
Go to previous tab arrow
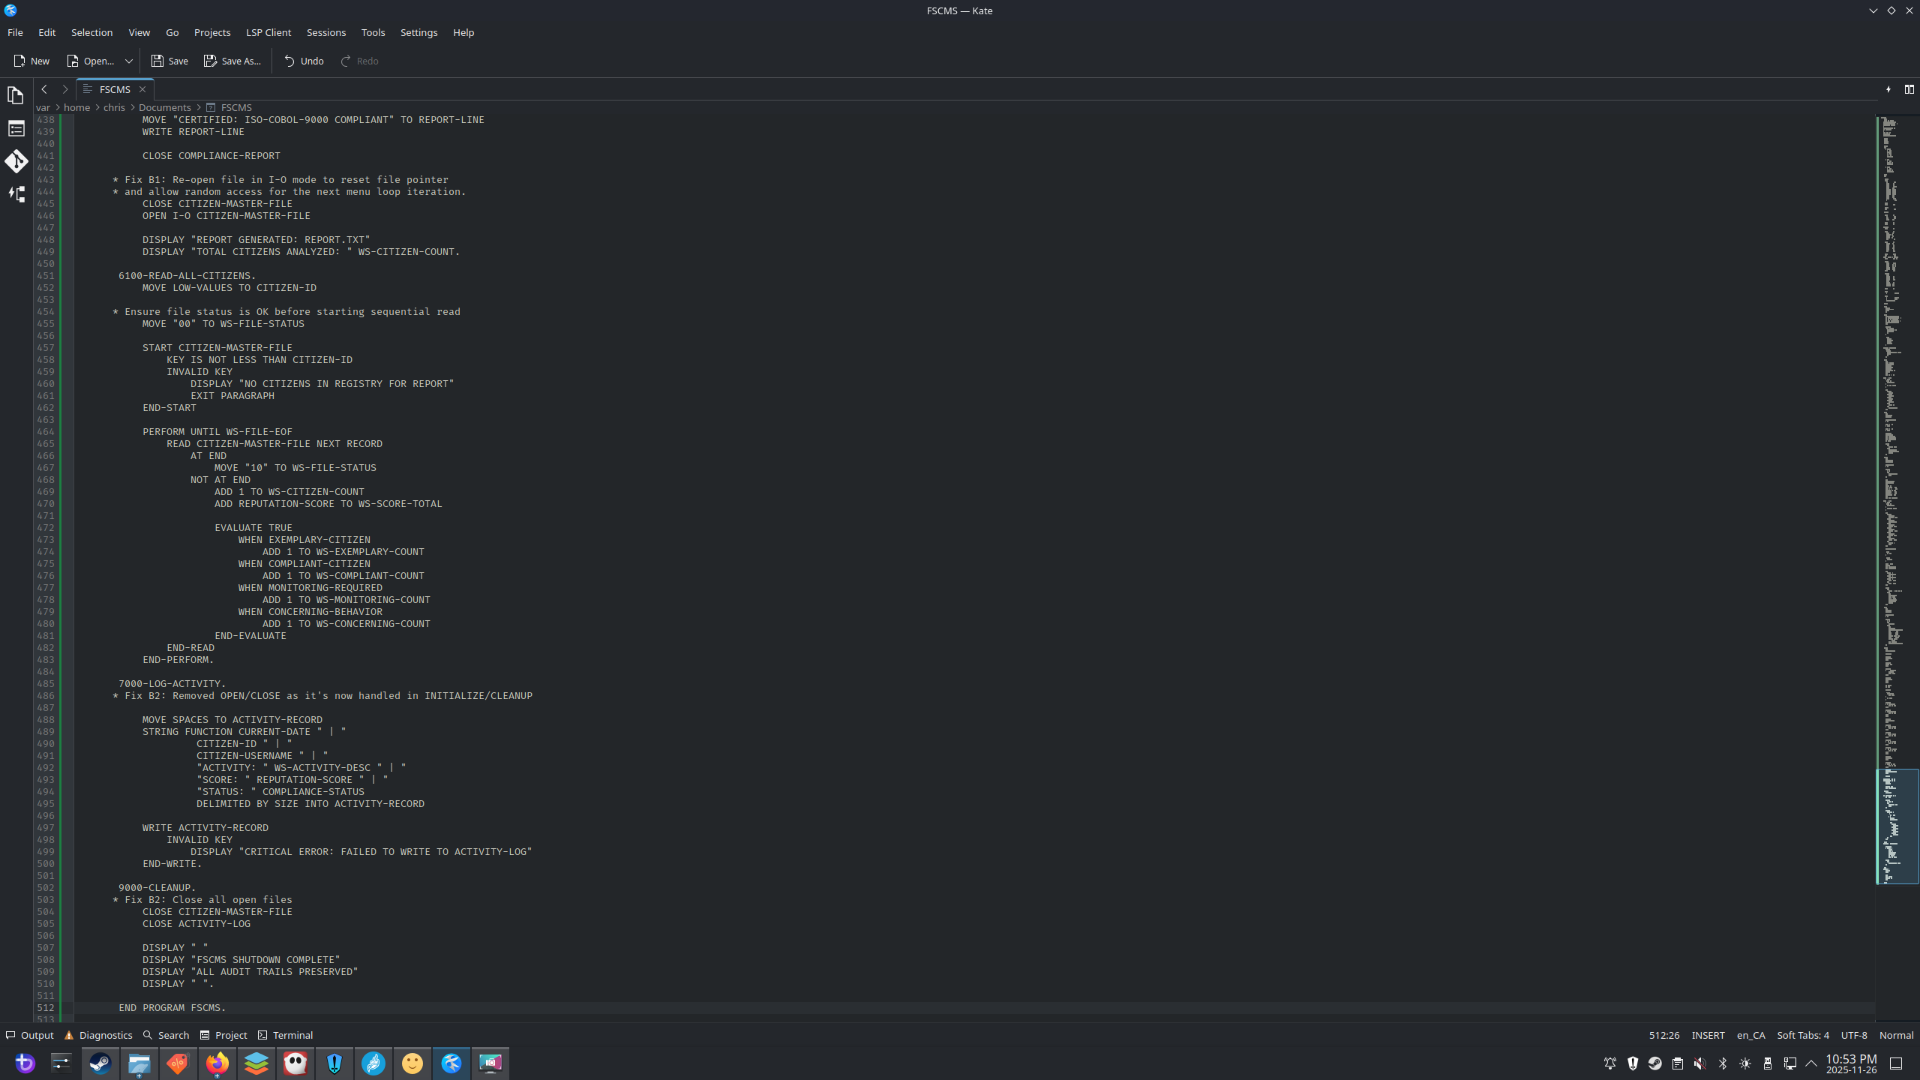(x=44, y=89)
